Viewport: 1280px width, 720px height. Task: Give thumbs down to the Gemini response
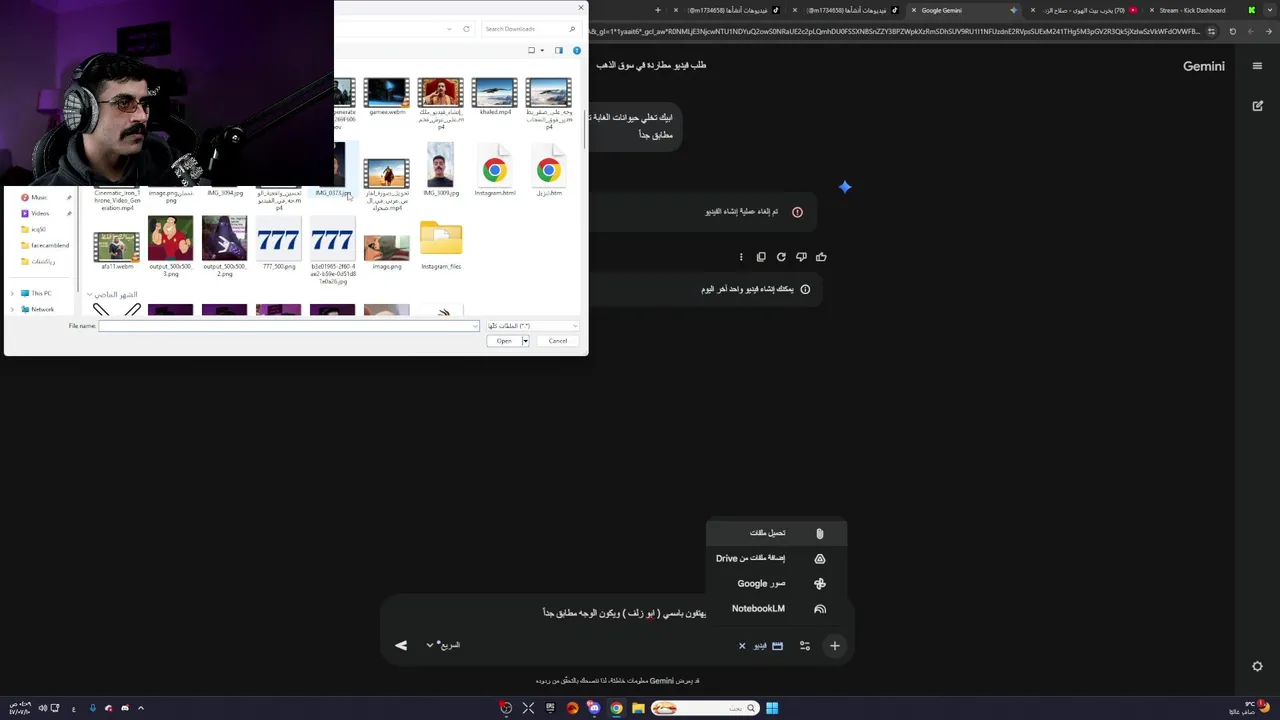pos(801,257)
